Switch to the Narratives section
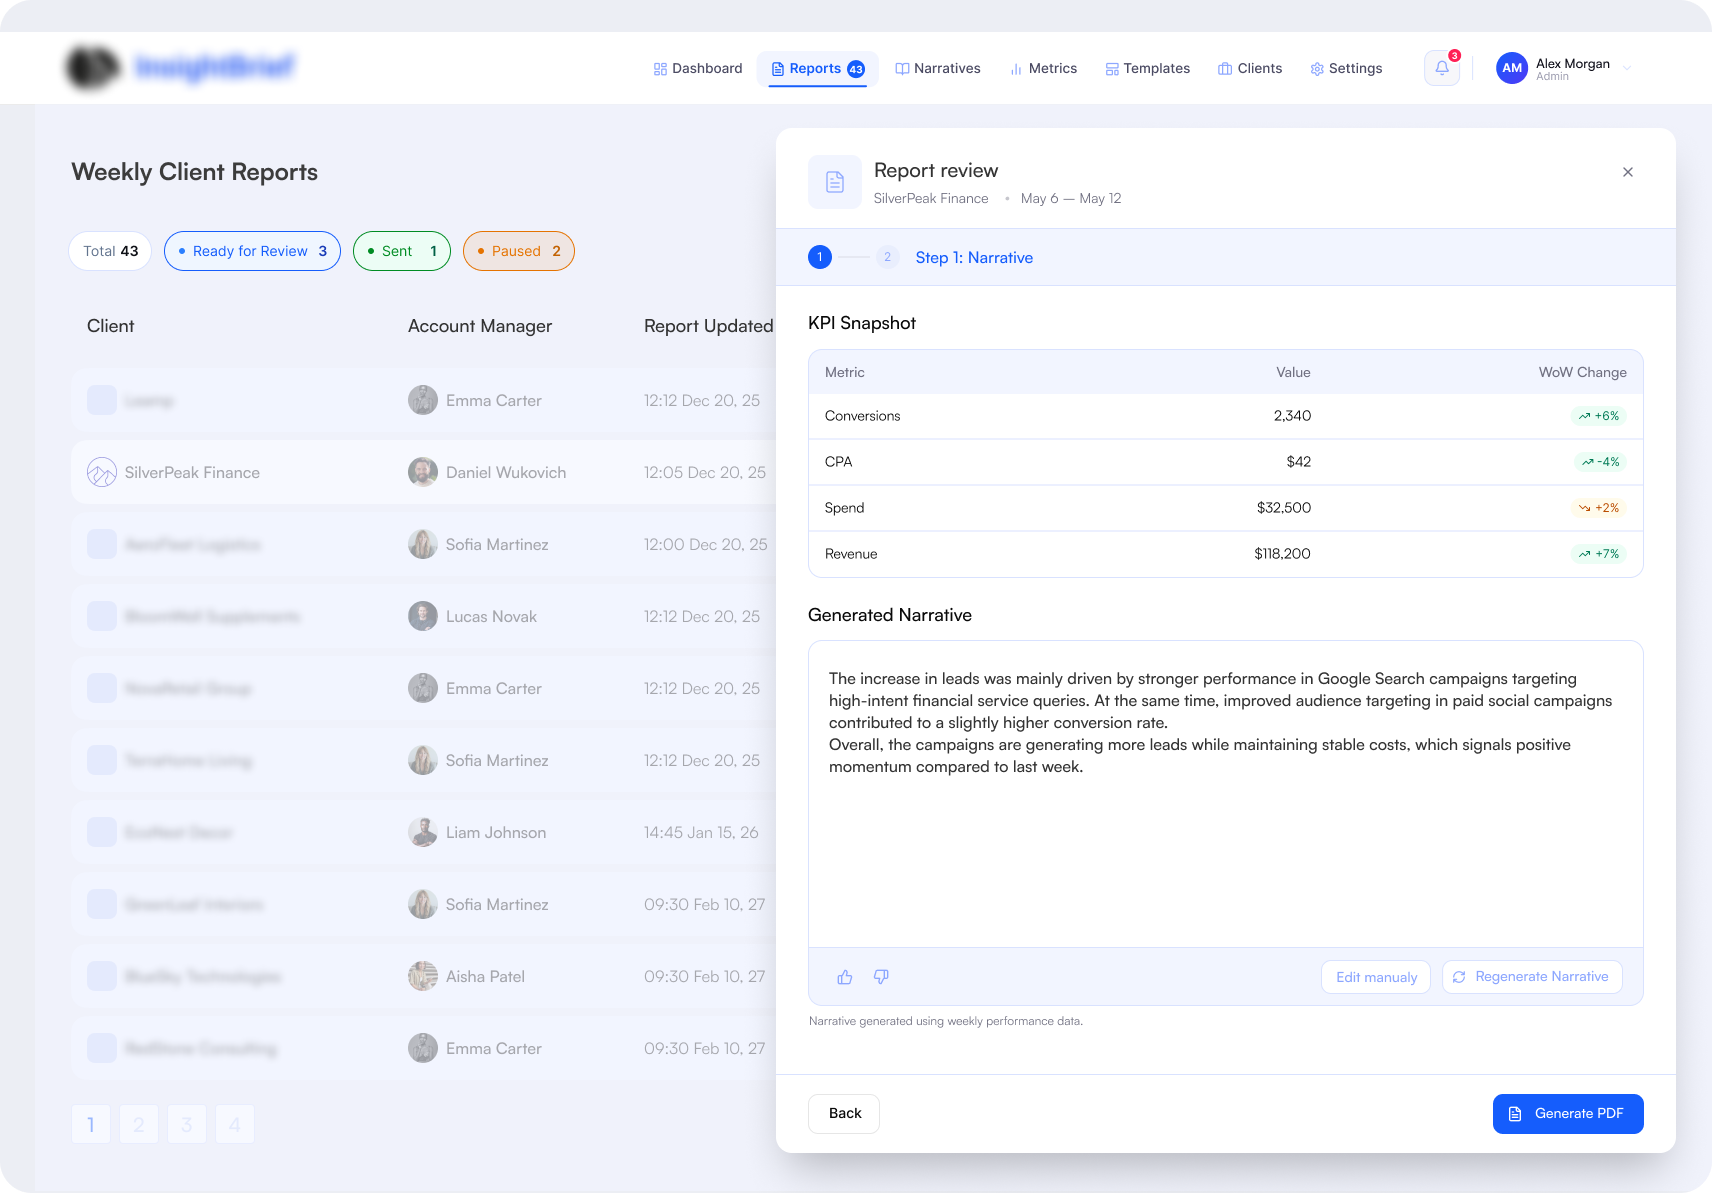The height and width of the screenshot is (1193, 1712). coord(938,68)
